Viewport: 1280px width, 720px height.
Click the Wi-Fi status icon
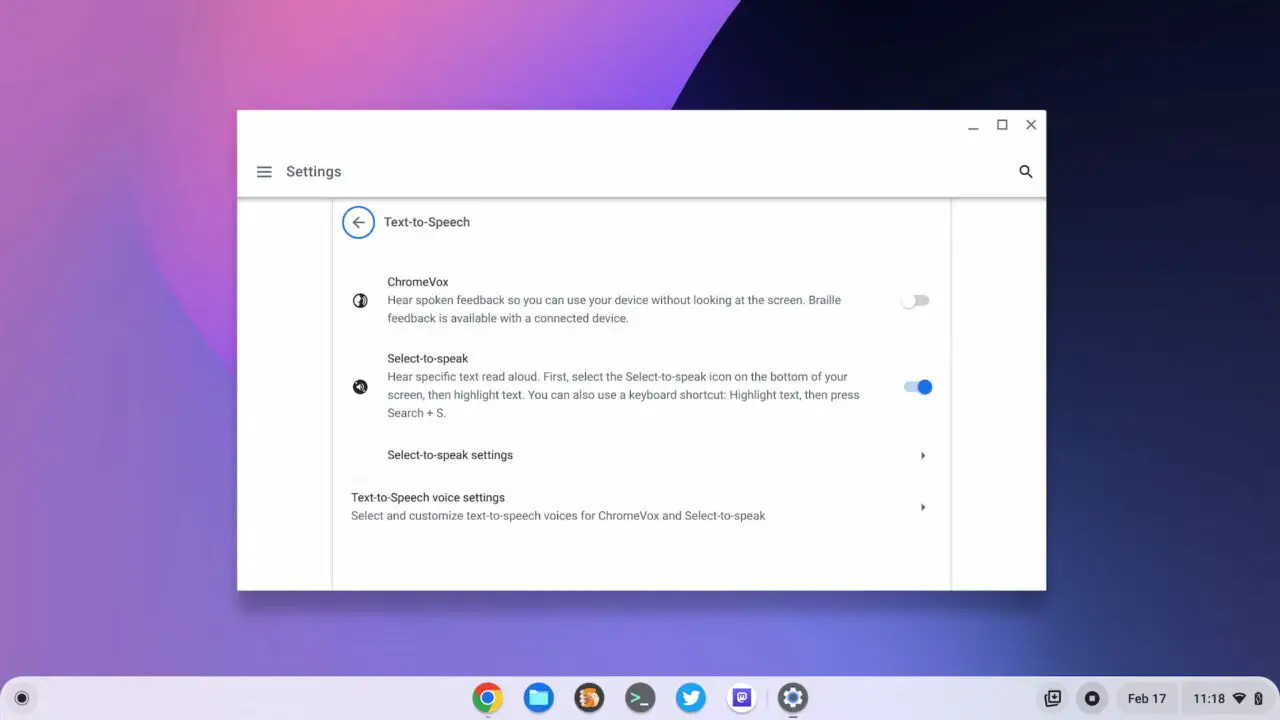point(1239,699)
